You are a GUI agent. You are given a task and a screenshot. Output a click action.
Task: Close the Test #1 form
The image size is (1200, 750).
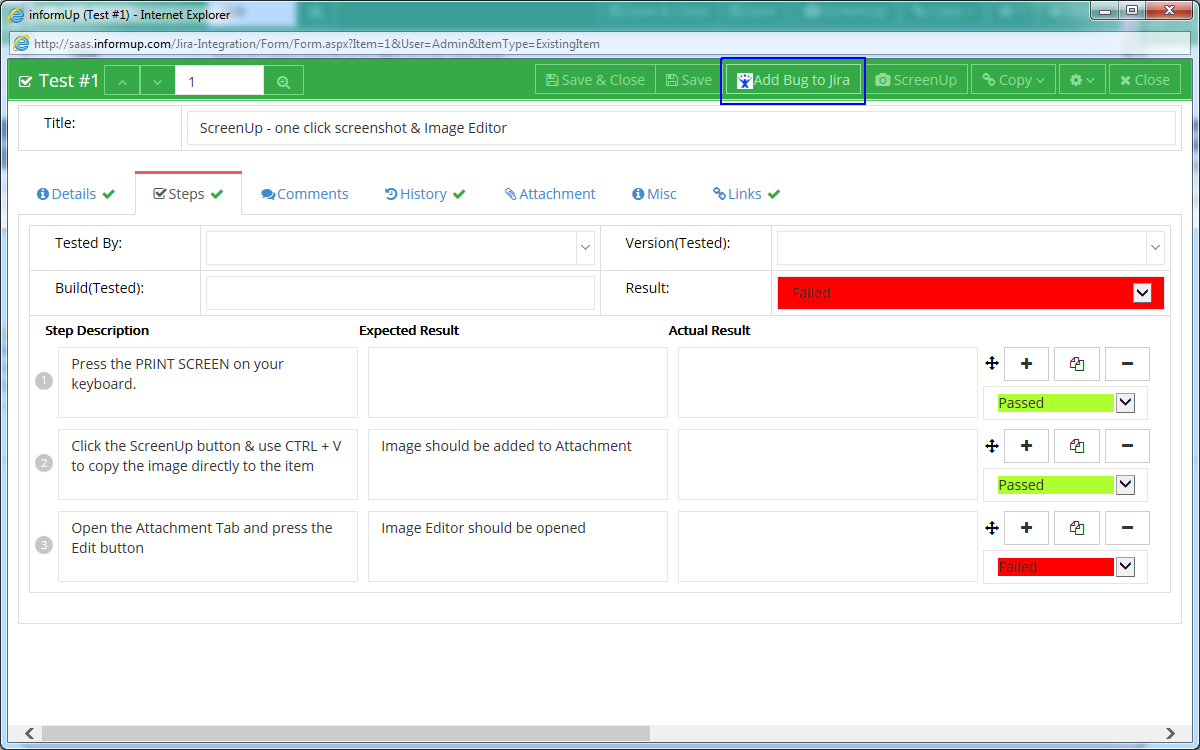[x=1144, y=80]
